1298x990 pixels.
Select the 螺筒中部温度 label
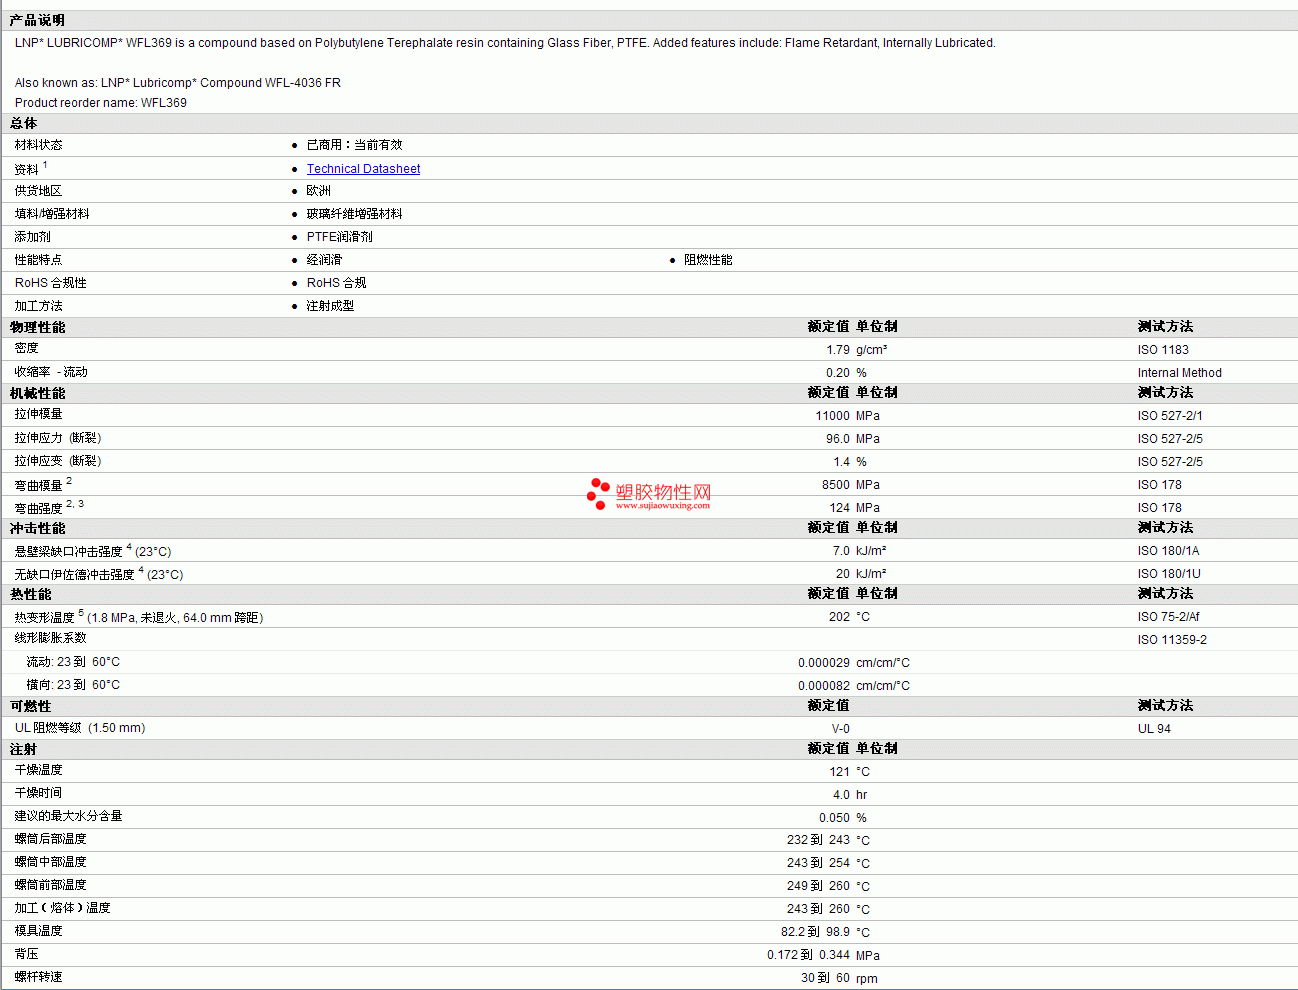click(50, 862)
